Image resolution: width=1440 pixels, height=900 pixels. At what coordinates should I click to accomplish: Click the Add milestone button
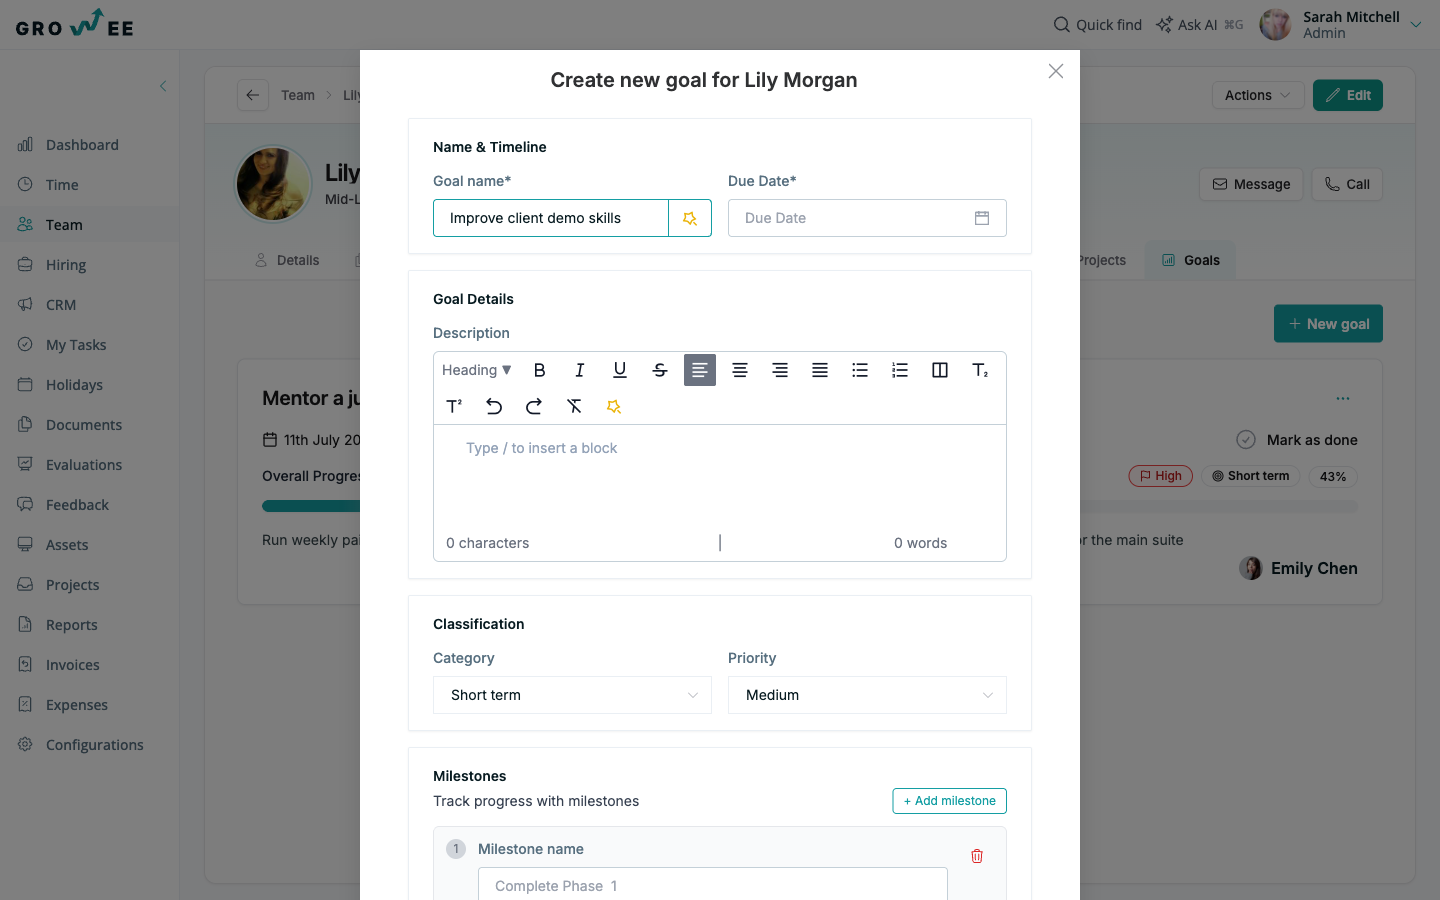click(x=949, y=801)
